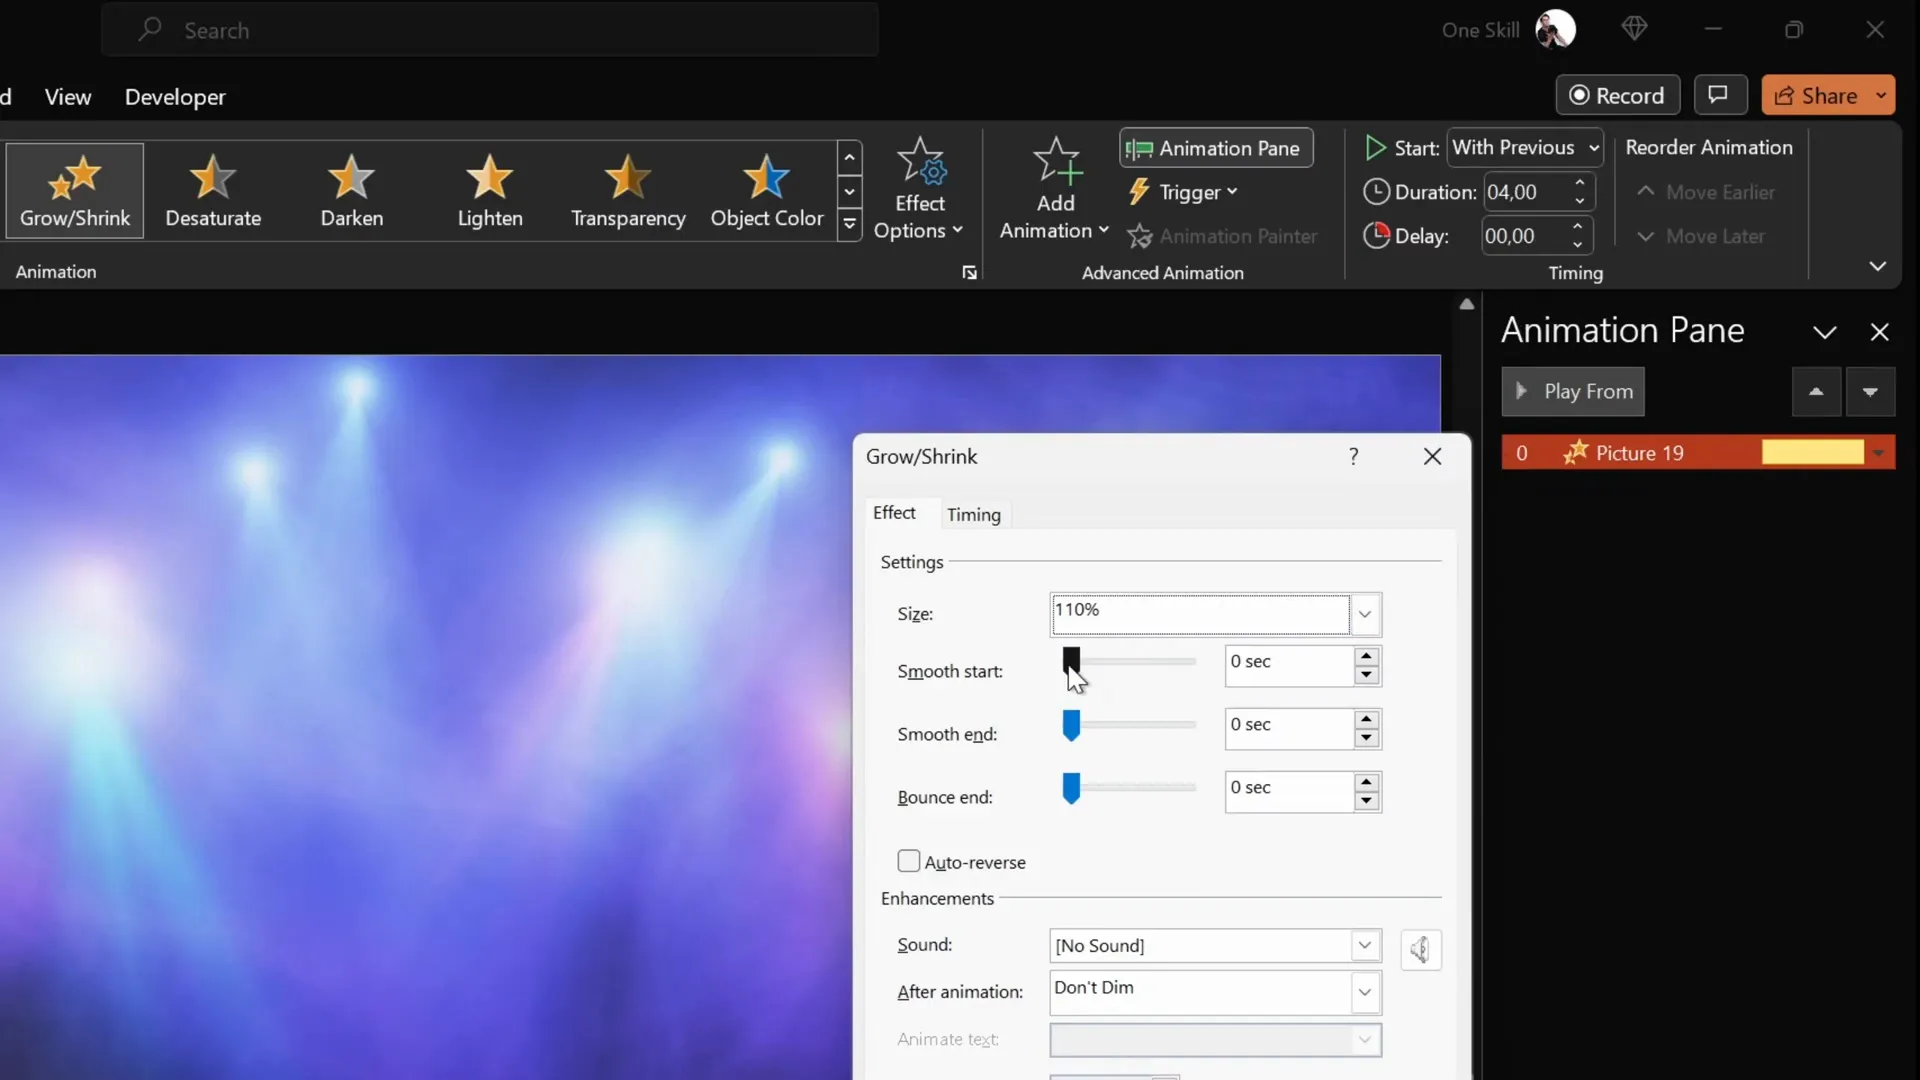Click the Search box in title bar
The image size is (1920, 1080).
pyautogui.click(x=490, y=30)
